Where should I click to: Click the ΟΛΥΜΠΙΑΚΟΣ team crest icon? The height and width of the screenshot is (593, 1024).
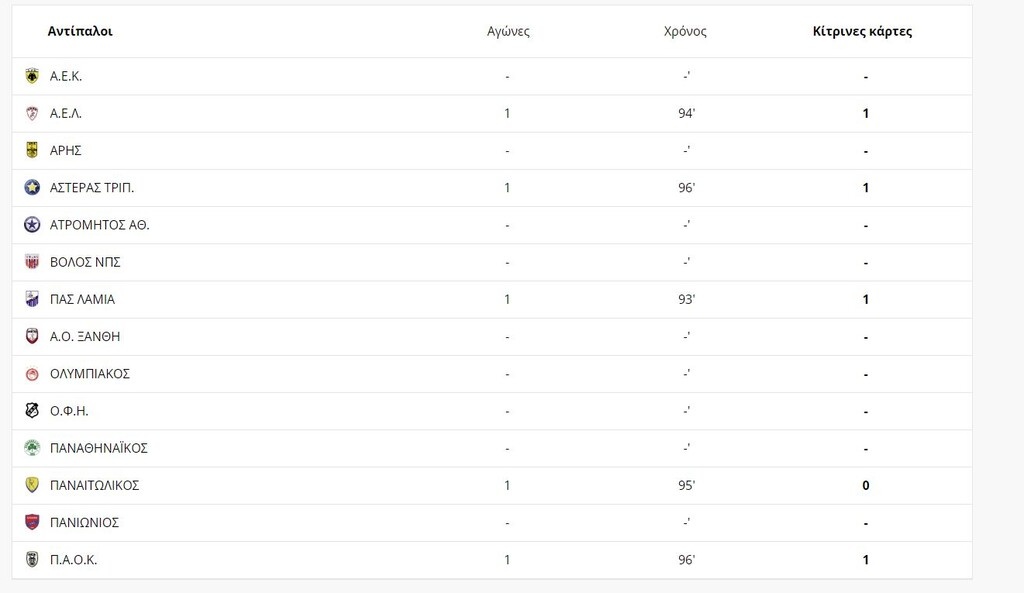[32, 374]
